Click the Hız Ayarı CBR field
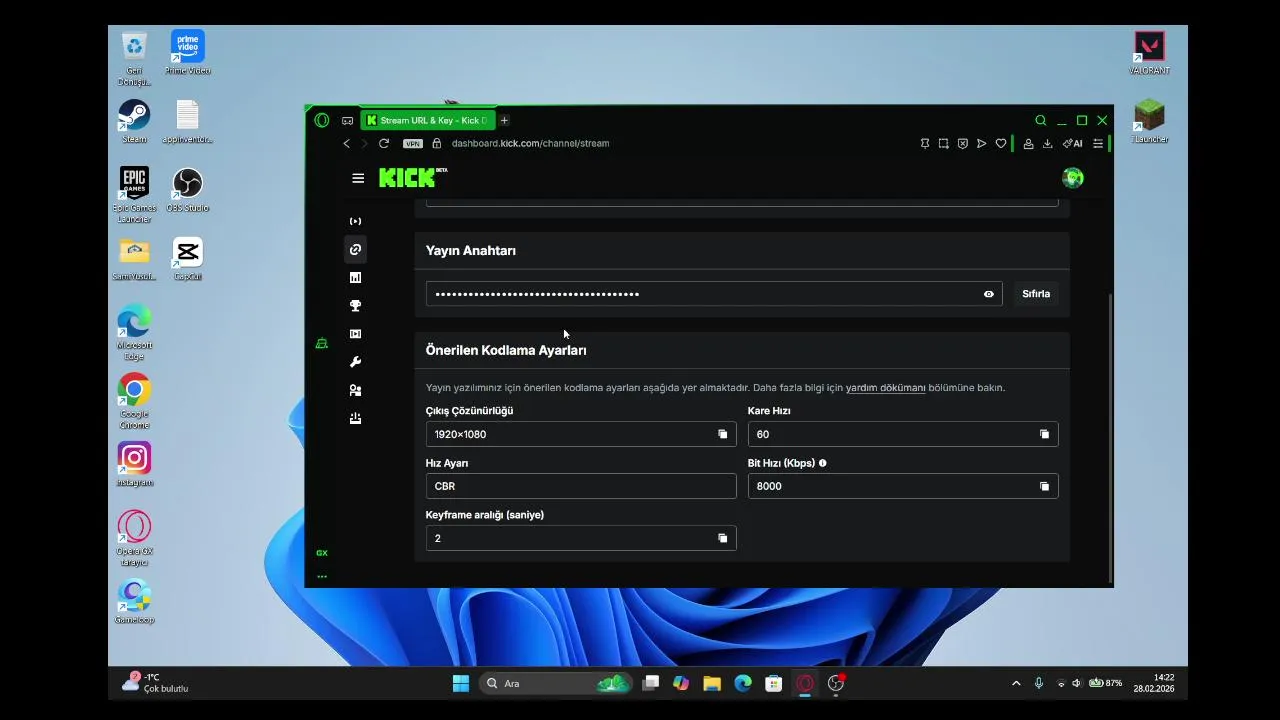This screenshot has width=1280, height=720. (581, 486)
